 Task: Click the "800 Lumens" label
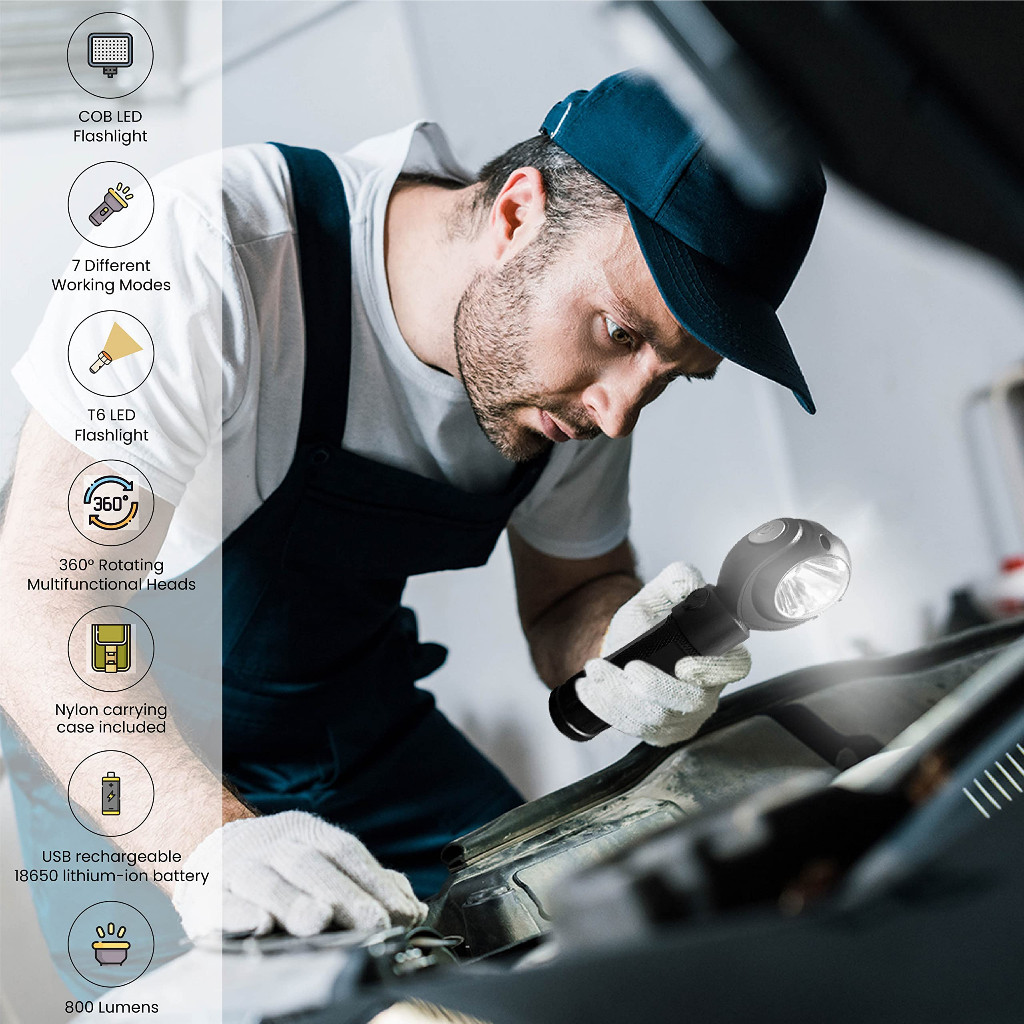(x=111, y=1007)
